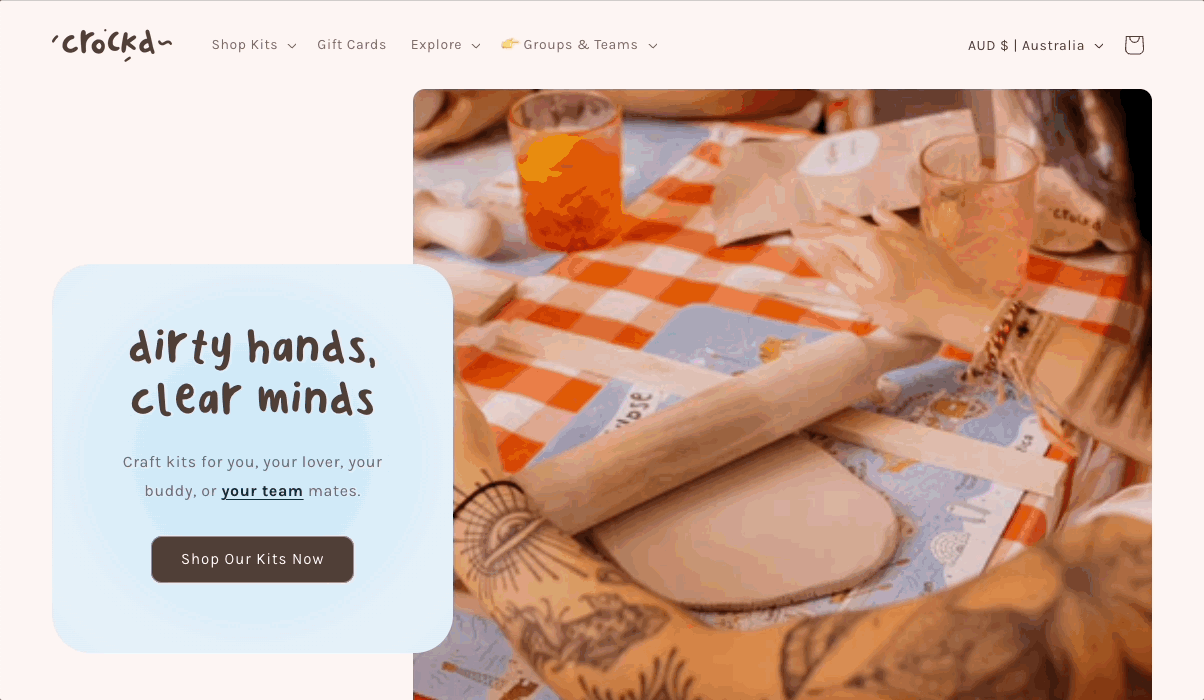
Task: Follow the "your team" link
Action: [262, 491]
